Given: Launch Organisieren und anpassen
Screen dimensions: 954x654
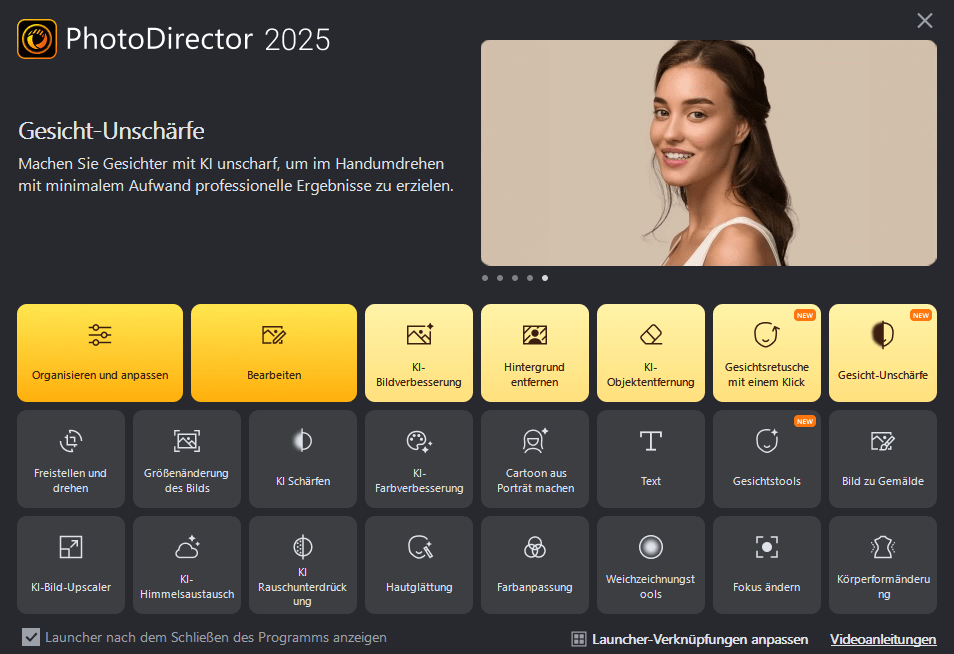Looking at the screenshot, I should tap(99, 352).
